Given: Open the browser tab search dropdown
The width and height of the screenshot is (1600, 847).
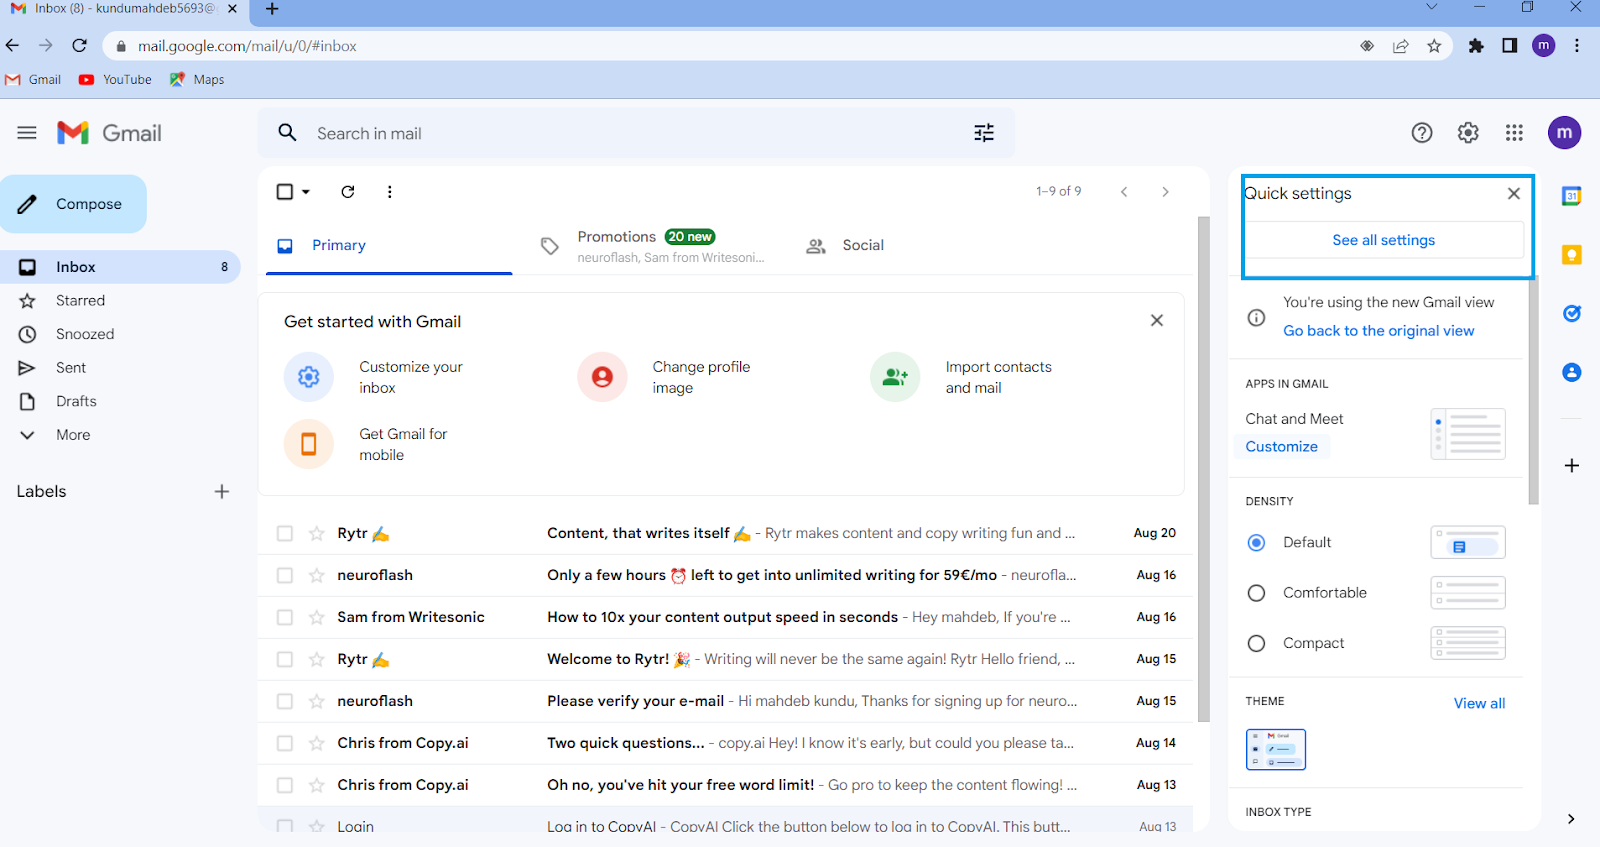Looking at the screenshot, I should click(x=1432, y=8).
